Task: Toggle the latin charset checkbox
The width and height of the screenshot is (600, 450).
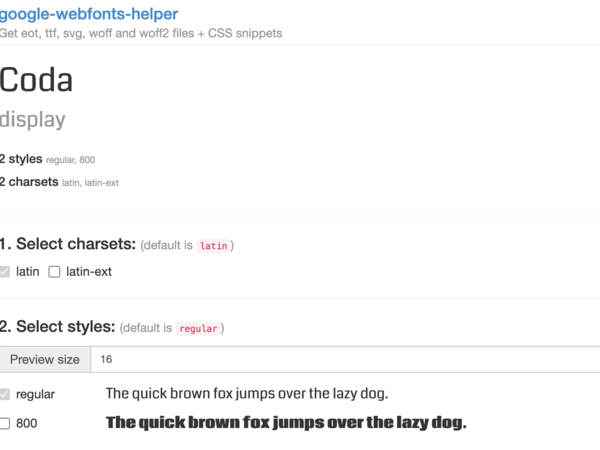Action: 5,271
